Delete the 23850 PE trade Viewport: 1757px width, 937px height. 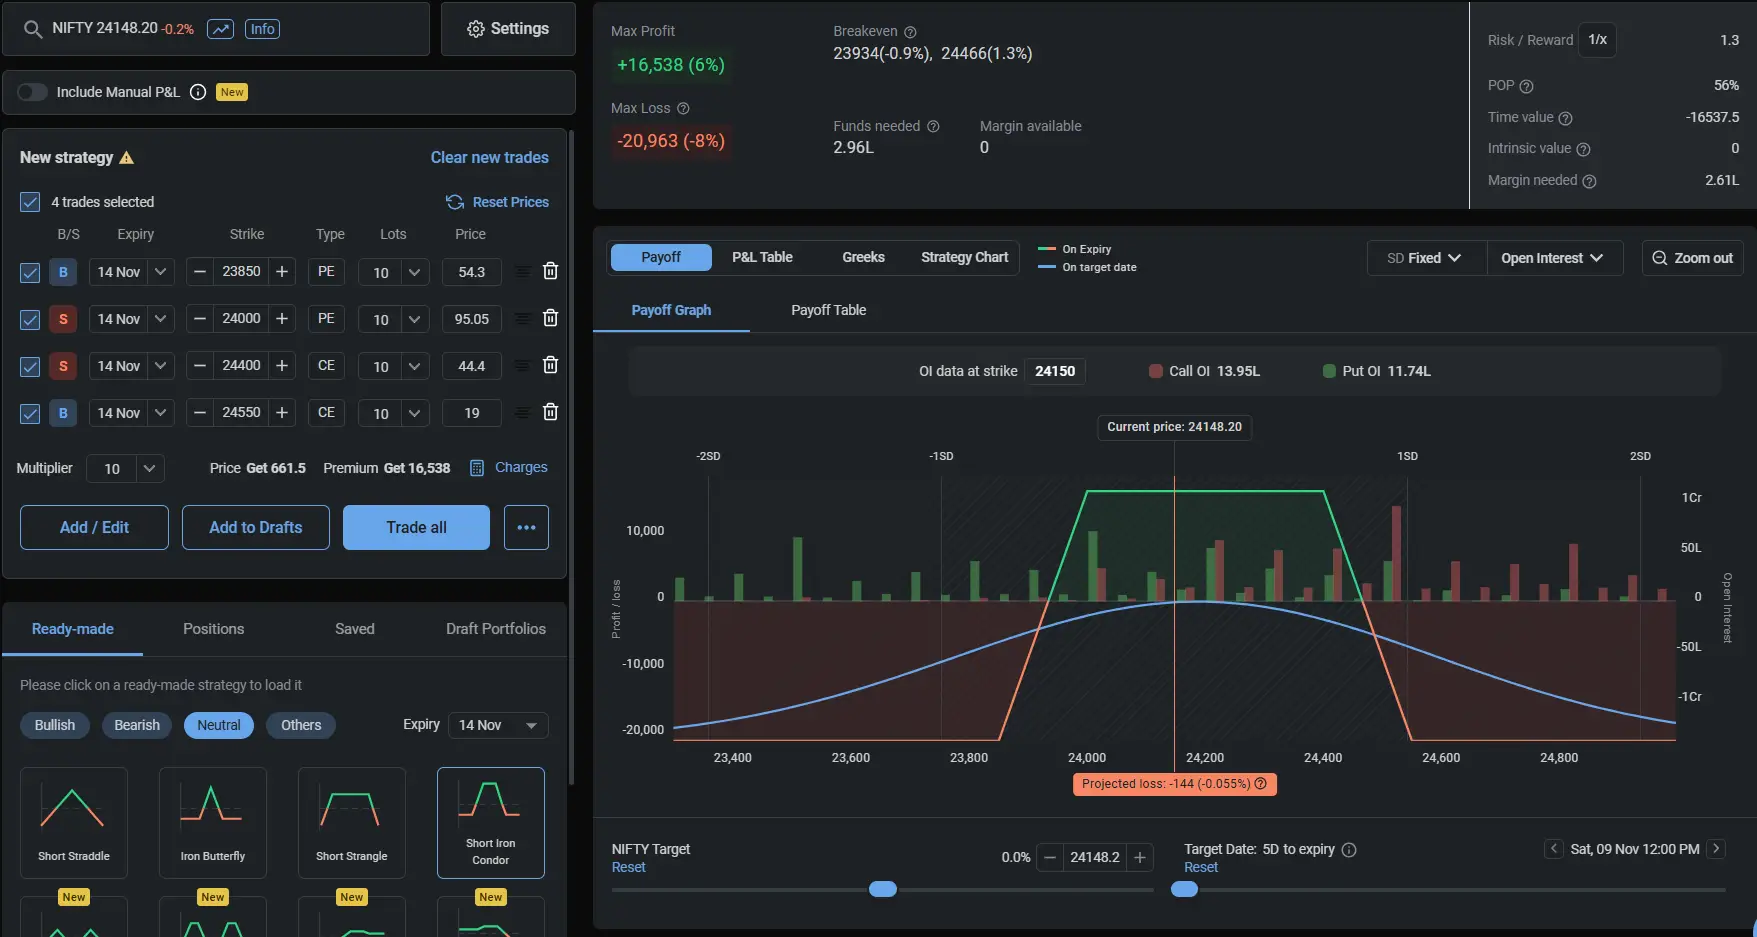pos(550,271)
